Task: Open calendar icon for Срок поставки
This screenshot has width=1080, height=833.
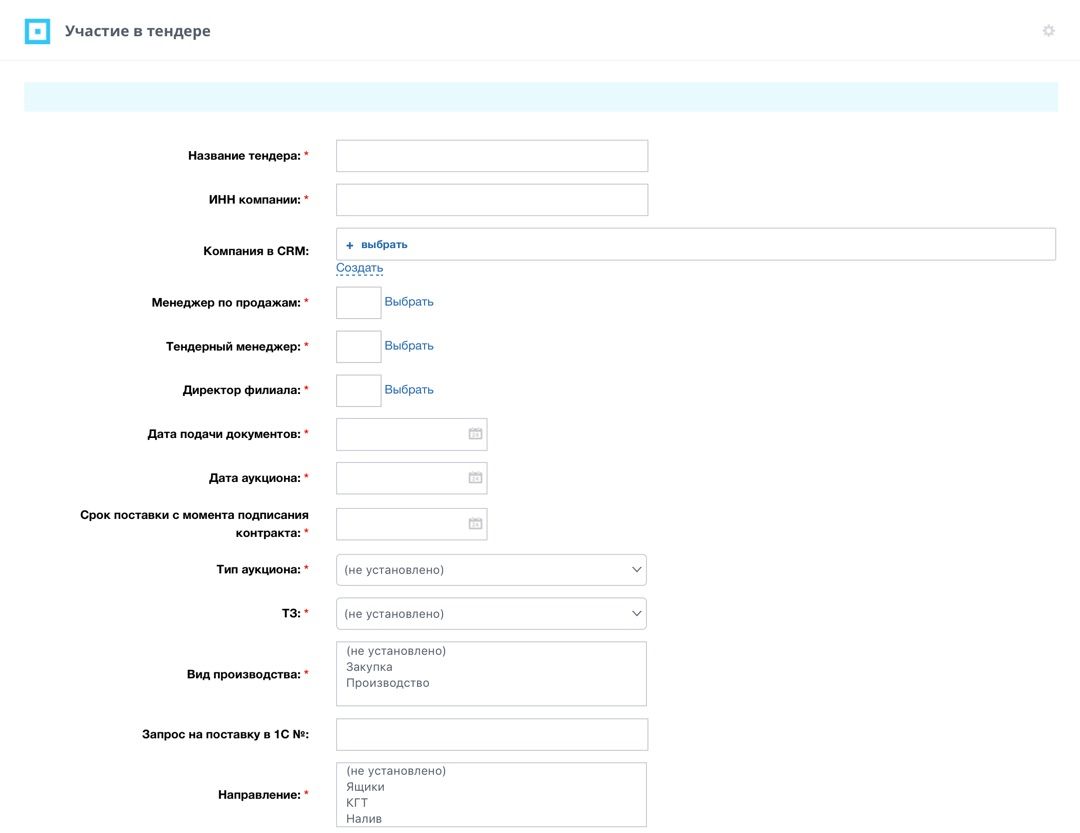Action: (x=475, y=524)
